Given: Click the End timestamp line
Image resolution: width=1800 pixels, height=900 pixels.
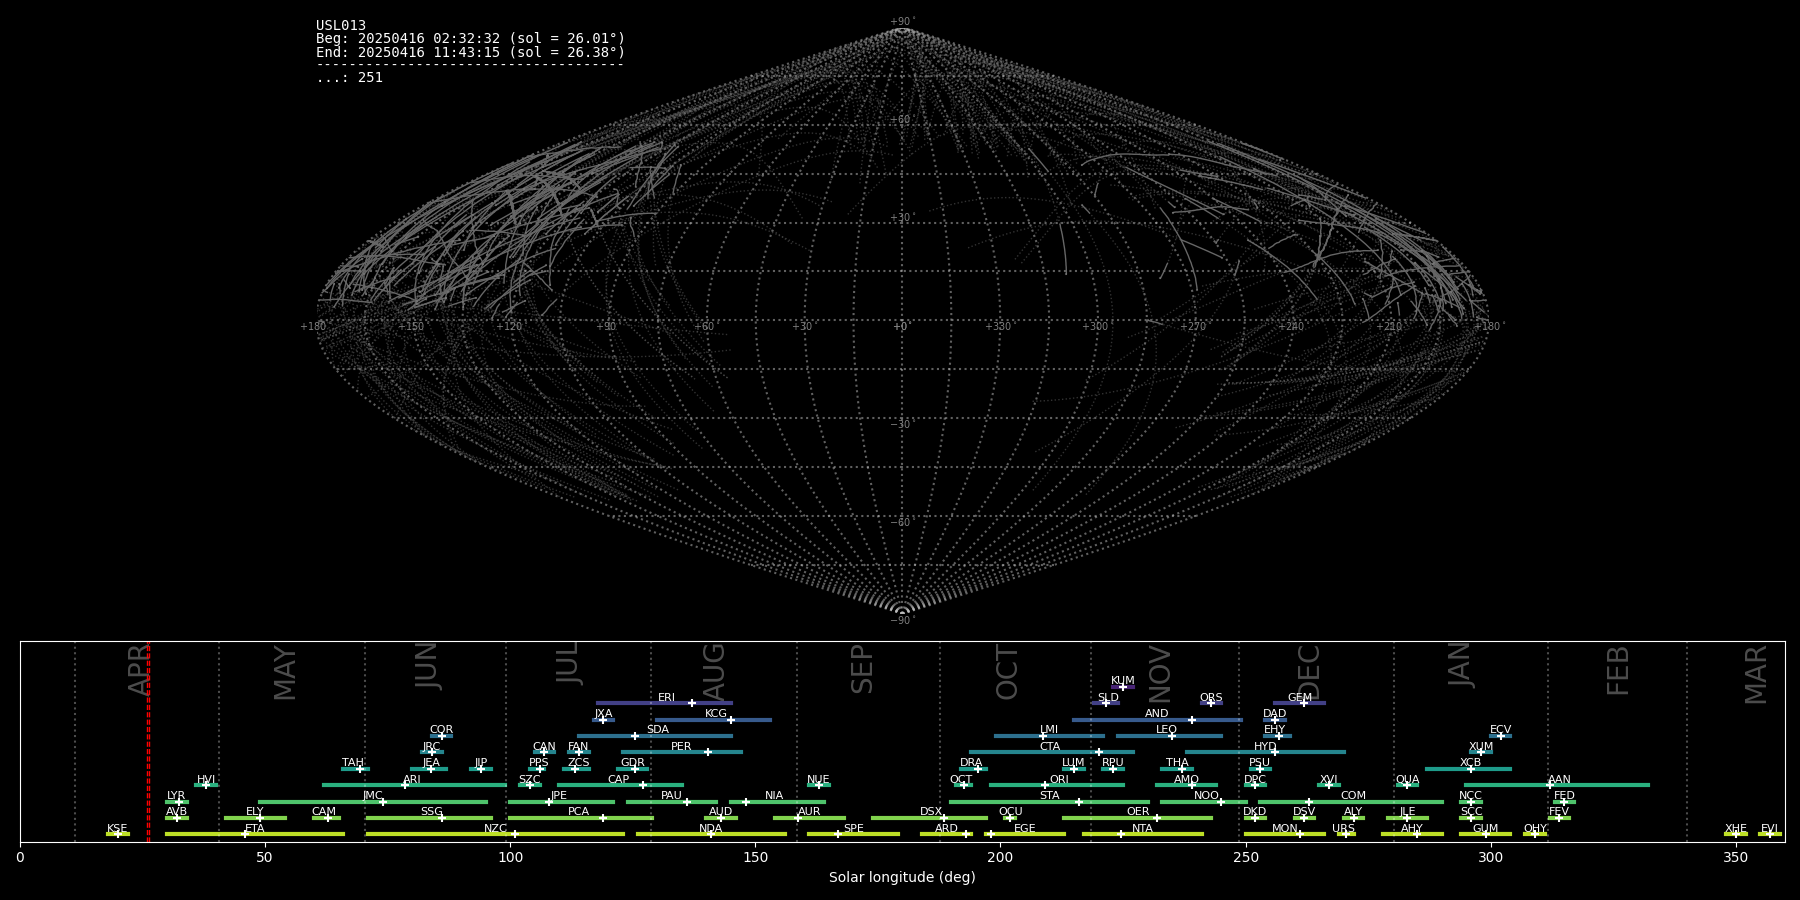Looking at the screenshot, I should (470, 52).
